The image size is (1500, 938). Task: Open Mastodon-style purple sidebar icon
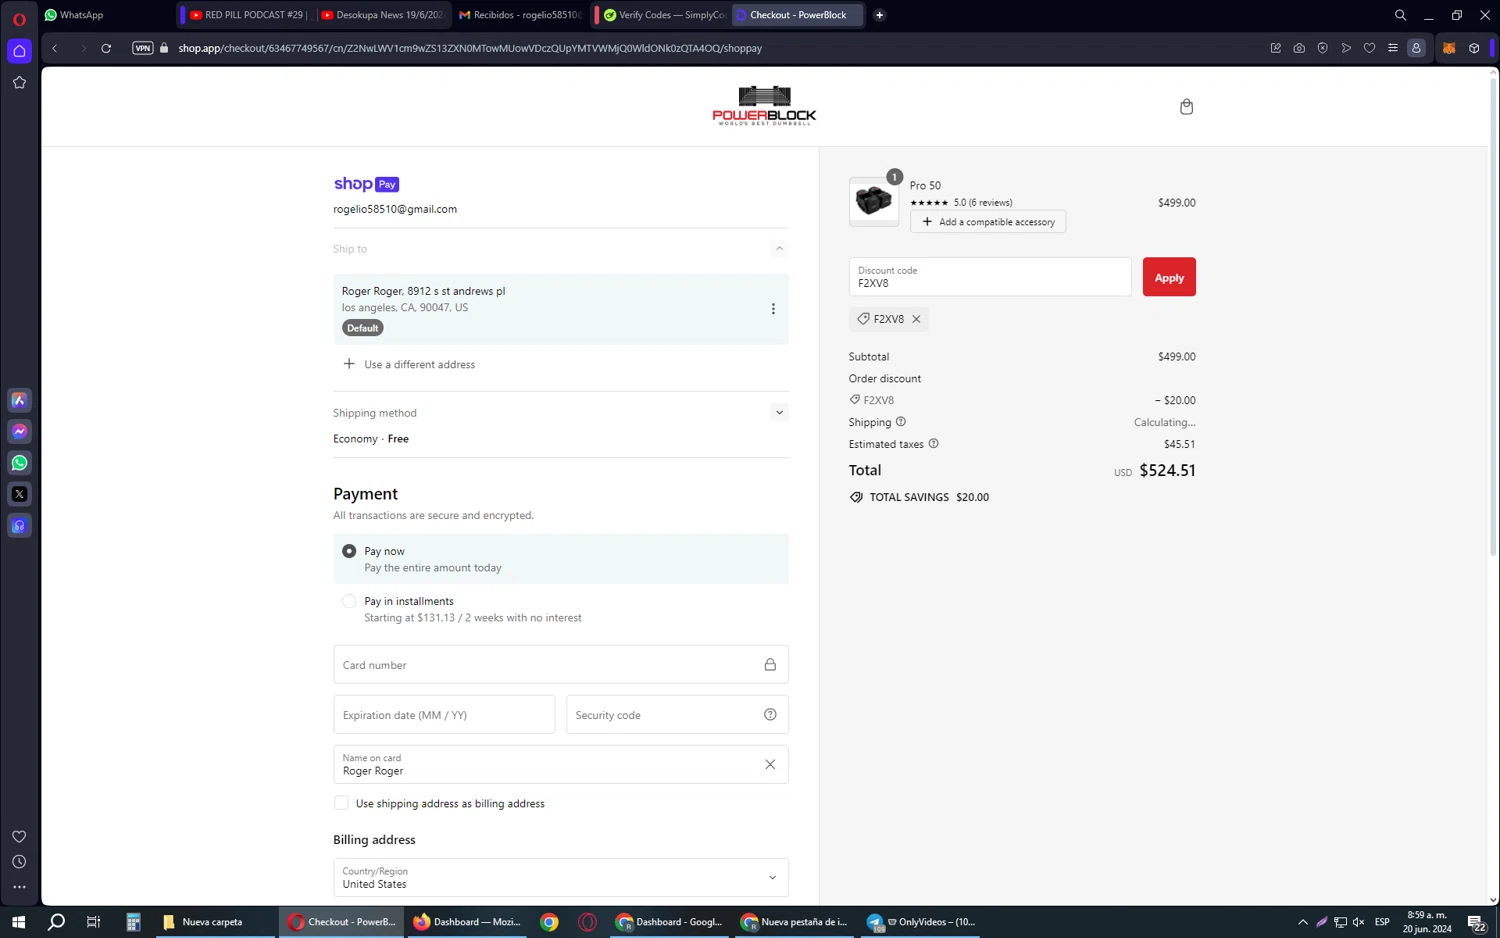pyautogui.click(x=19, y=526)
